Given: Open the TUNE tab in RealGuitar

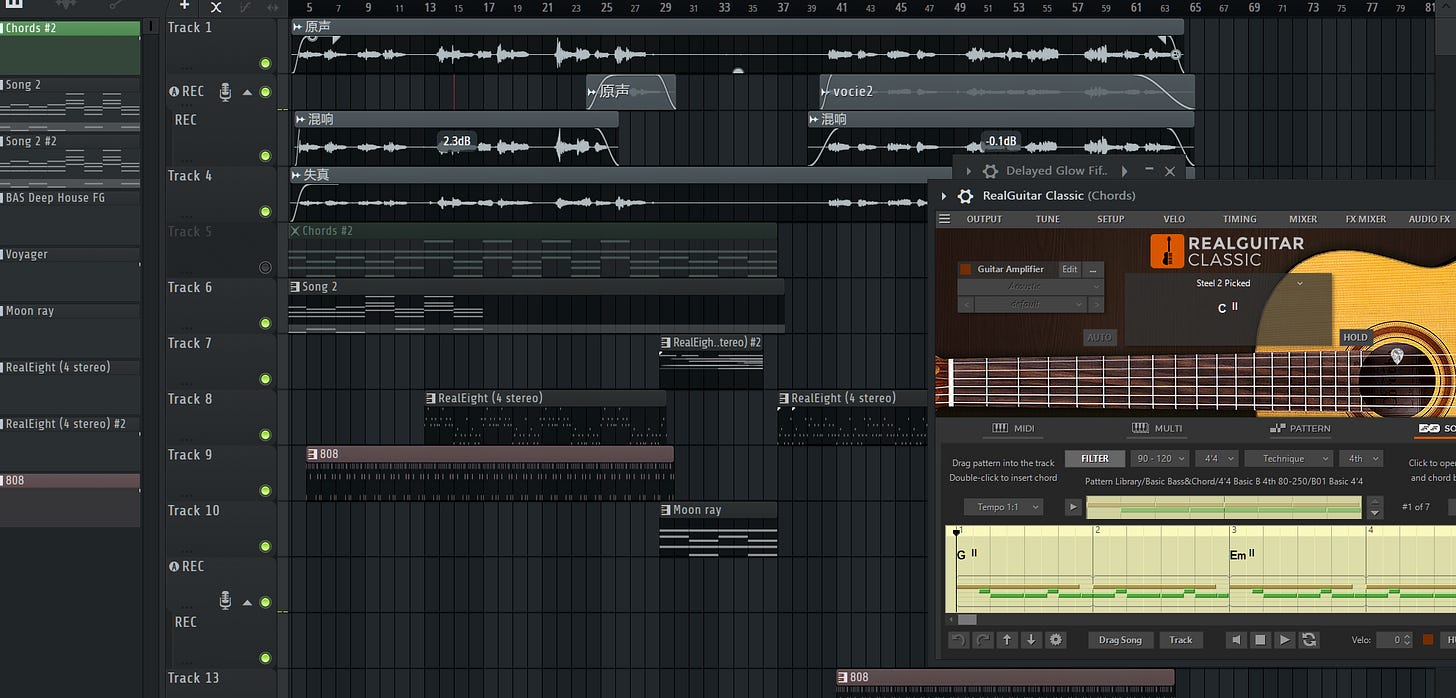Looking at the screenshot, I should pyautogui.click(x=1047, y=219).
